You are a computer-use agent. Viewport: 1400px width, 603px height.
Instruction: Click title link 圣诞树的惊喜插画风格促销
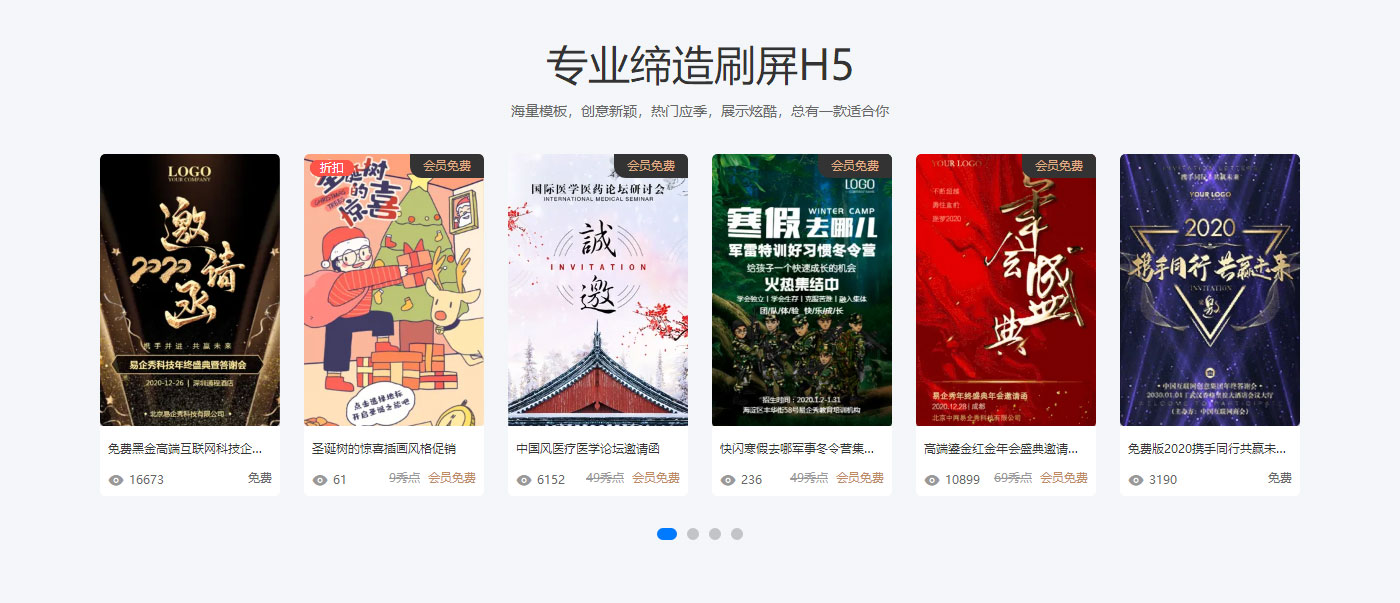pyautogui.click(x=384, y=449)
